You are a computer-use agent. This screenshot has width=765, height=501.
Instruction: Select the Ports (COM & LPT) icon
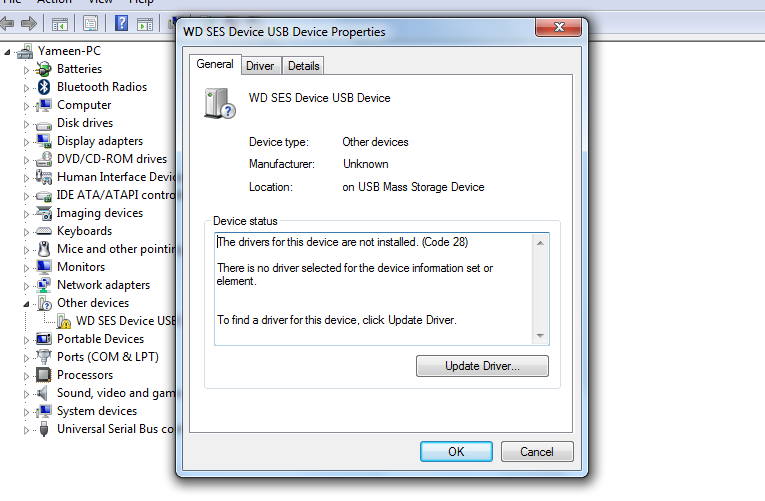(44, 357)
